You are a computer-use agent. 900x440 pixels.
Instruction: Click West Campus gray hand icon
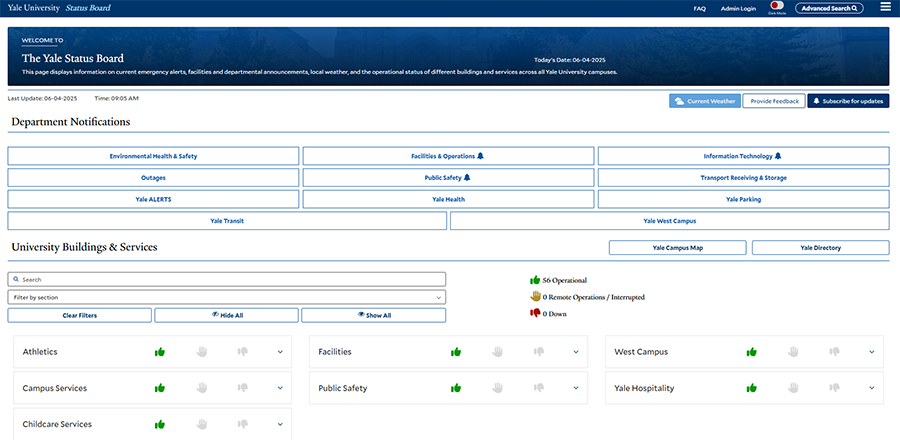793,352
